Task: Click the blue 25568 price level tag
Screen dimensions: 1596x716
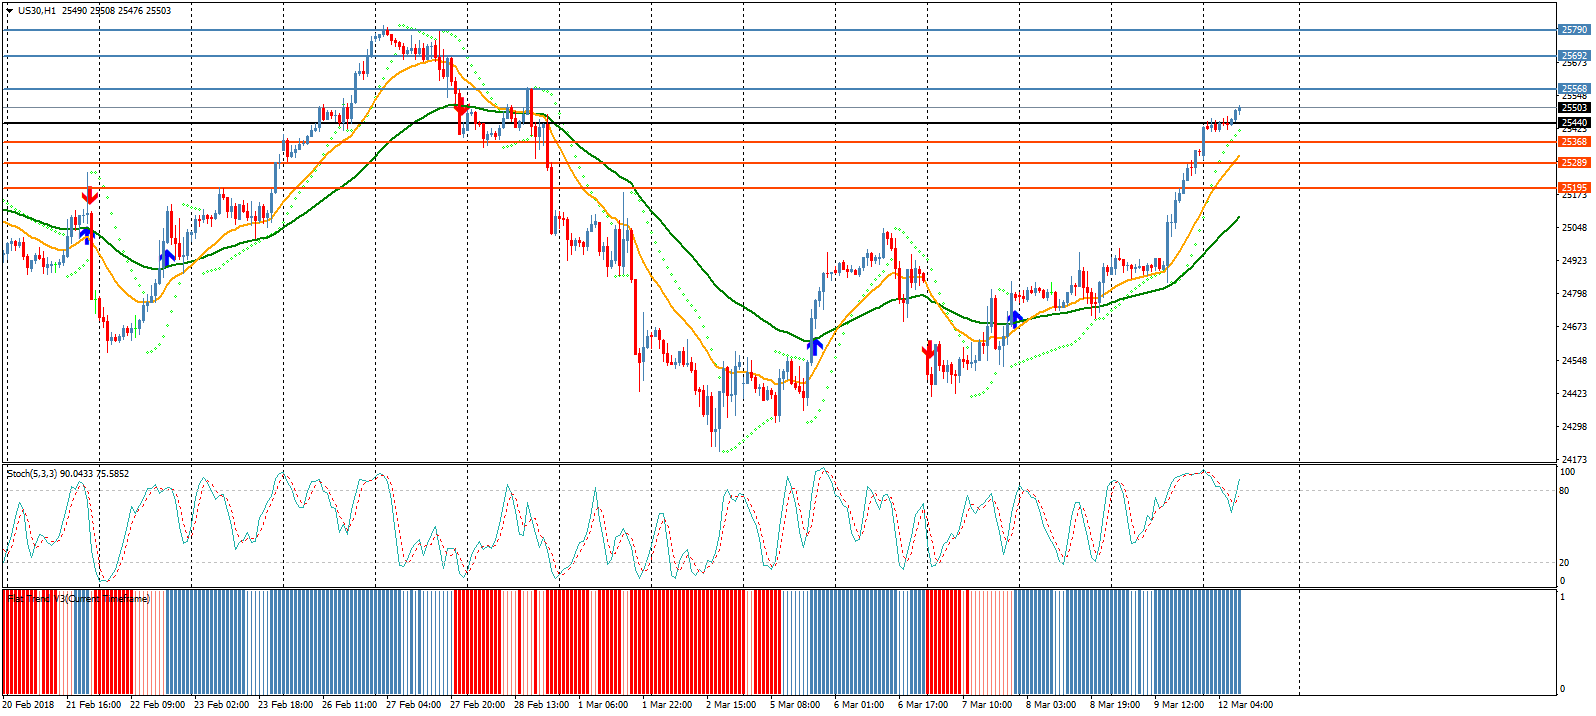Action: tap(1574, 89)
